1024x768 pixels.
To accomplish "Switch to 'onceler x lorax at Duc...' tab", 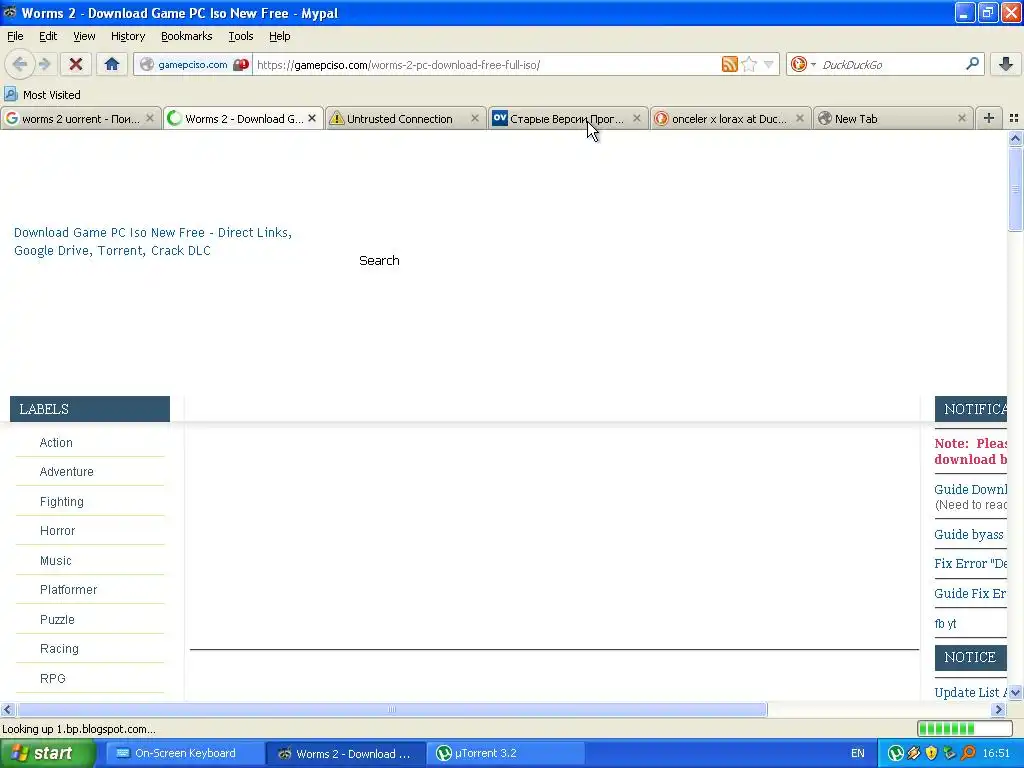I will [730, 118].
